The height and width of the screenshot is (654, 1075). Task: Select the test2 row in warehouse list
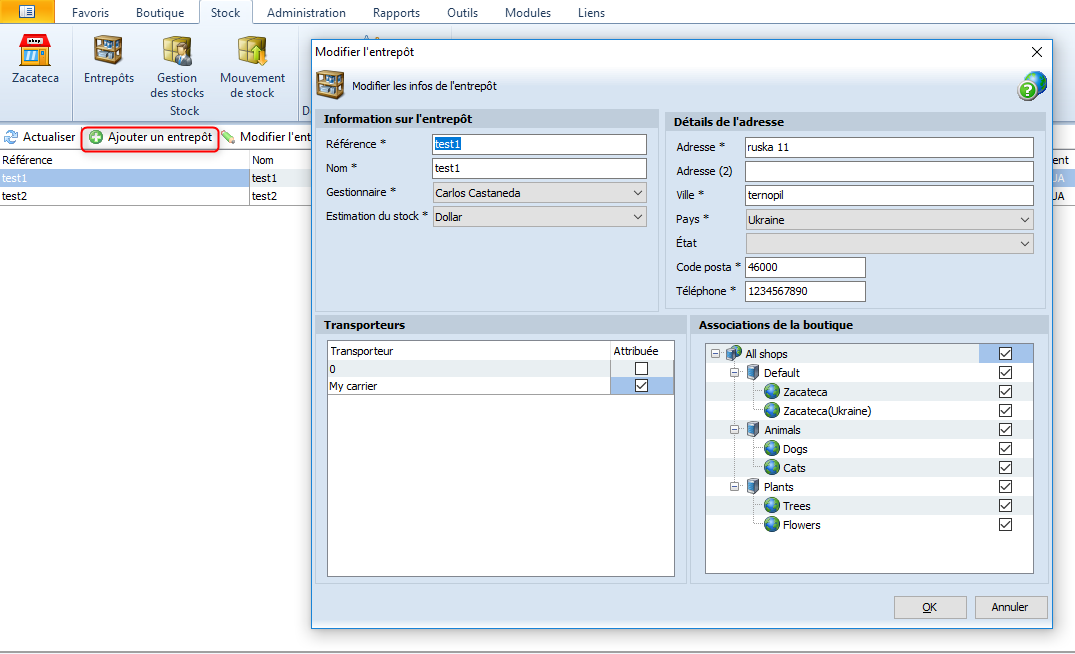[156, 196]
